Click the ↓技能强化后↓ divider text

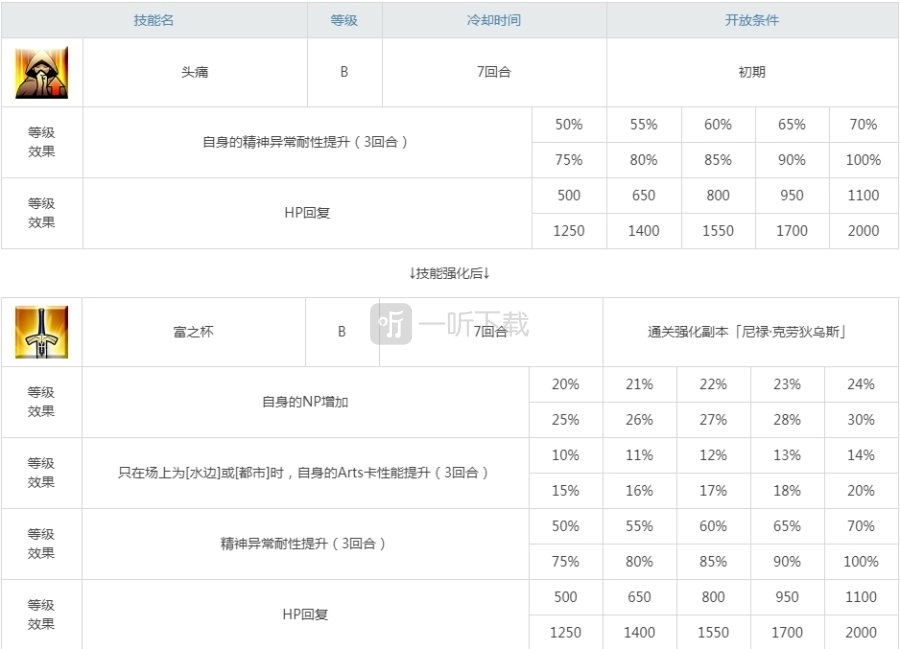pyautogui.click(x=449, y=273)
